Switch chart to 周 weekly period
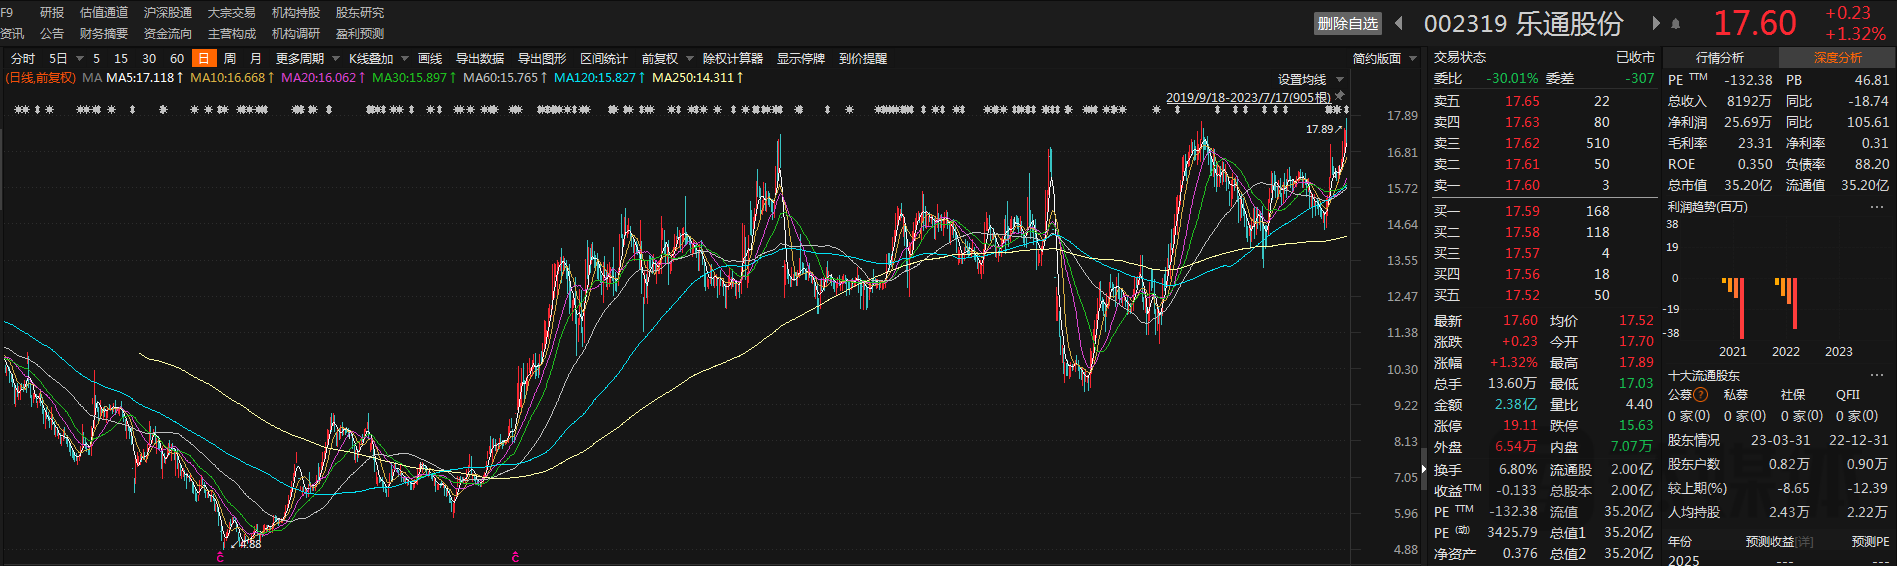Image resolution: width=1897 pixels, height=566 pixels. 230,59
